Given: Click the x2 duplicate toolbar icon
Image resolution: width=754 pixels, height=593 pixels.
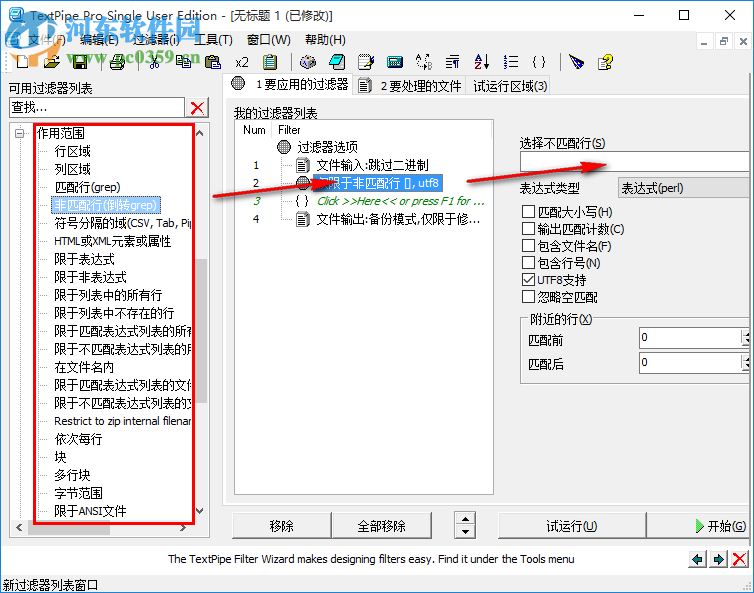Looking at the screenshot, I should [x=242, y=62].
